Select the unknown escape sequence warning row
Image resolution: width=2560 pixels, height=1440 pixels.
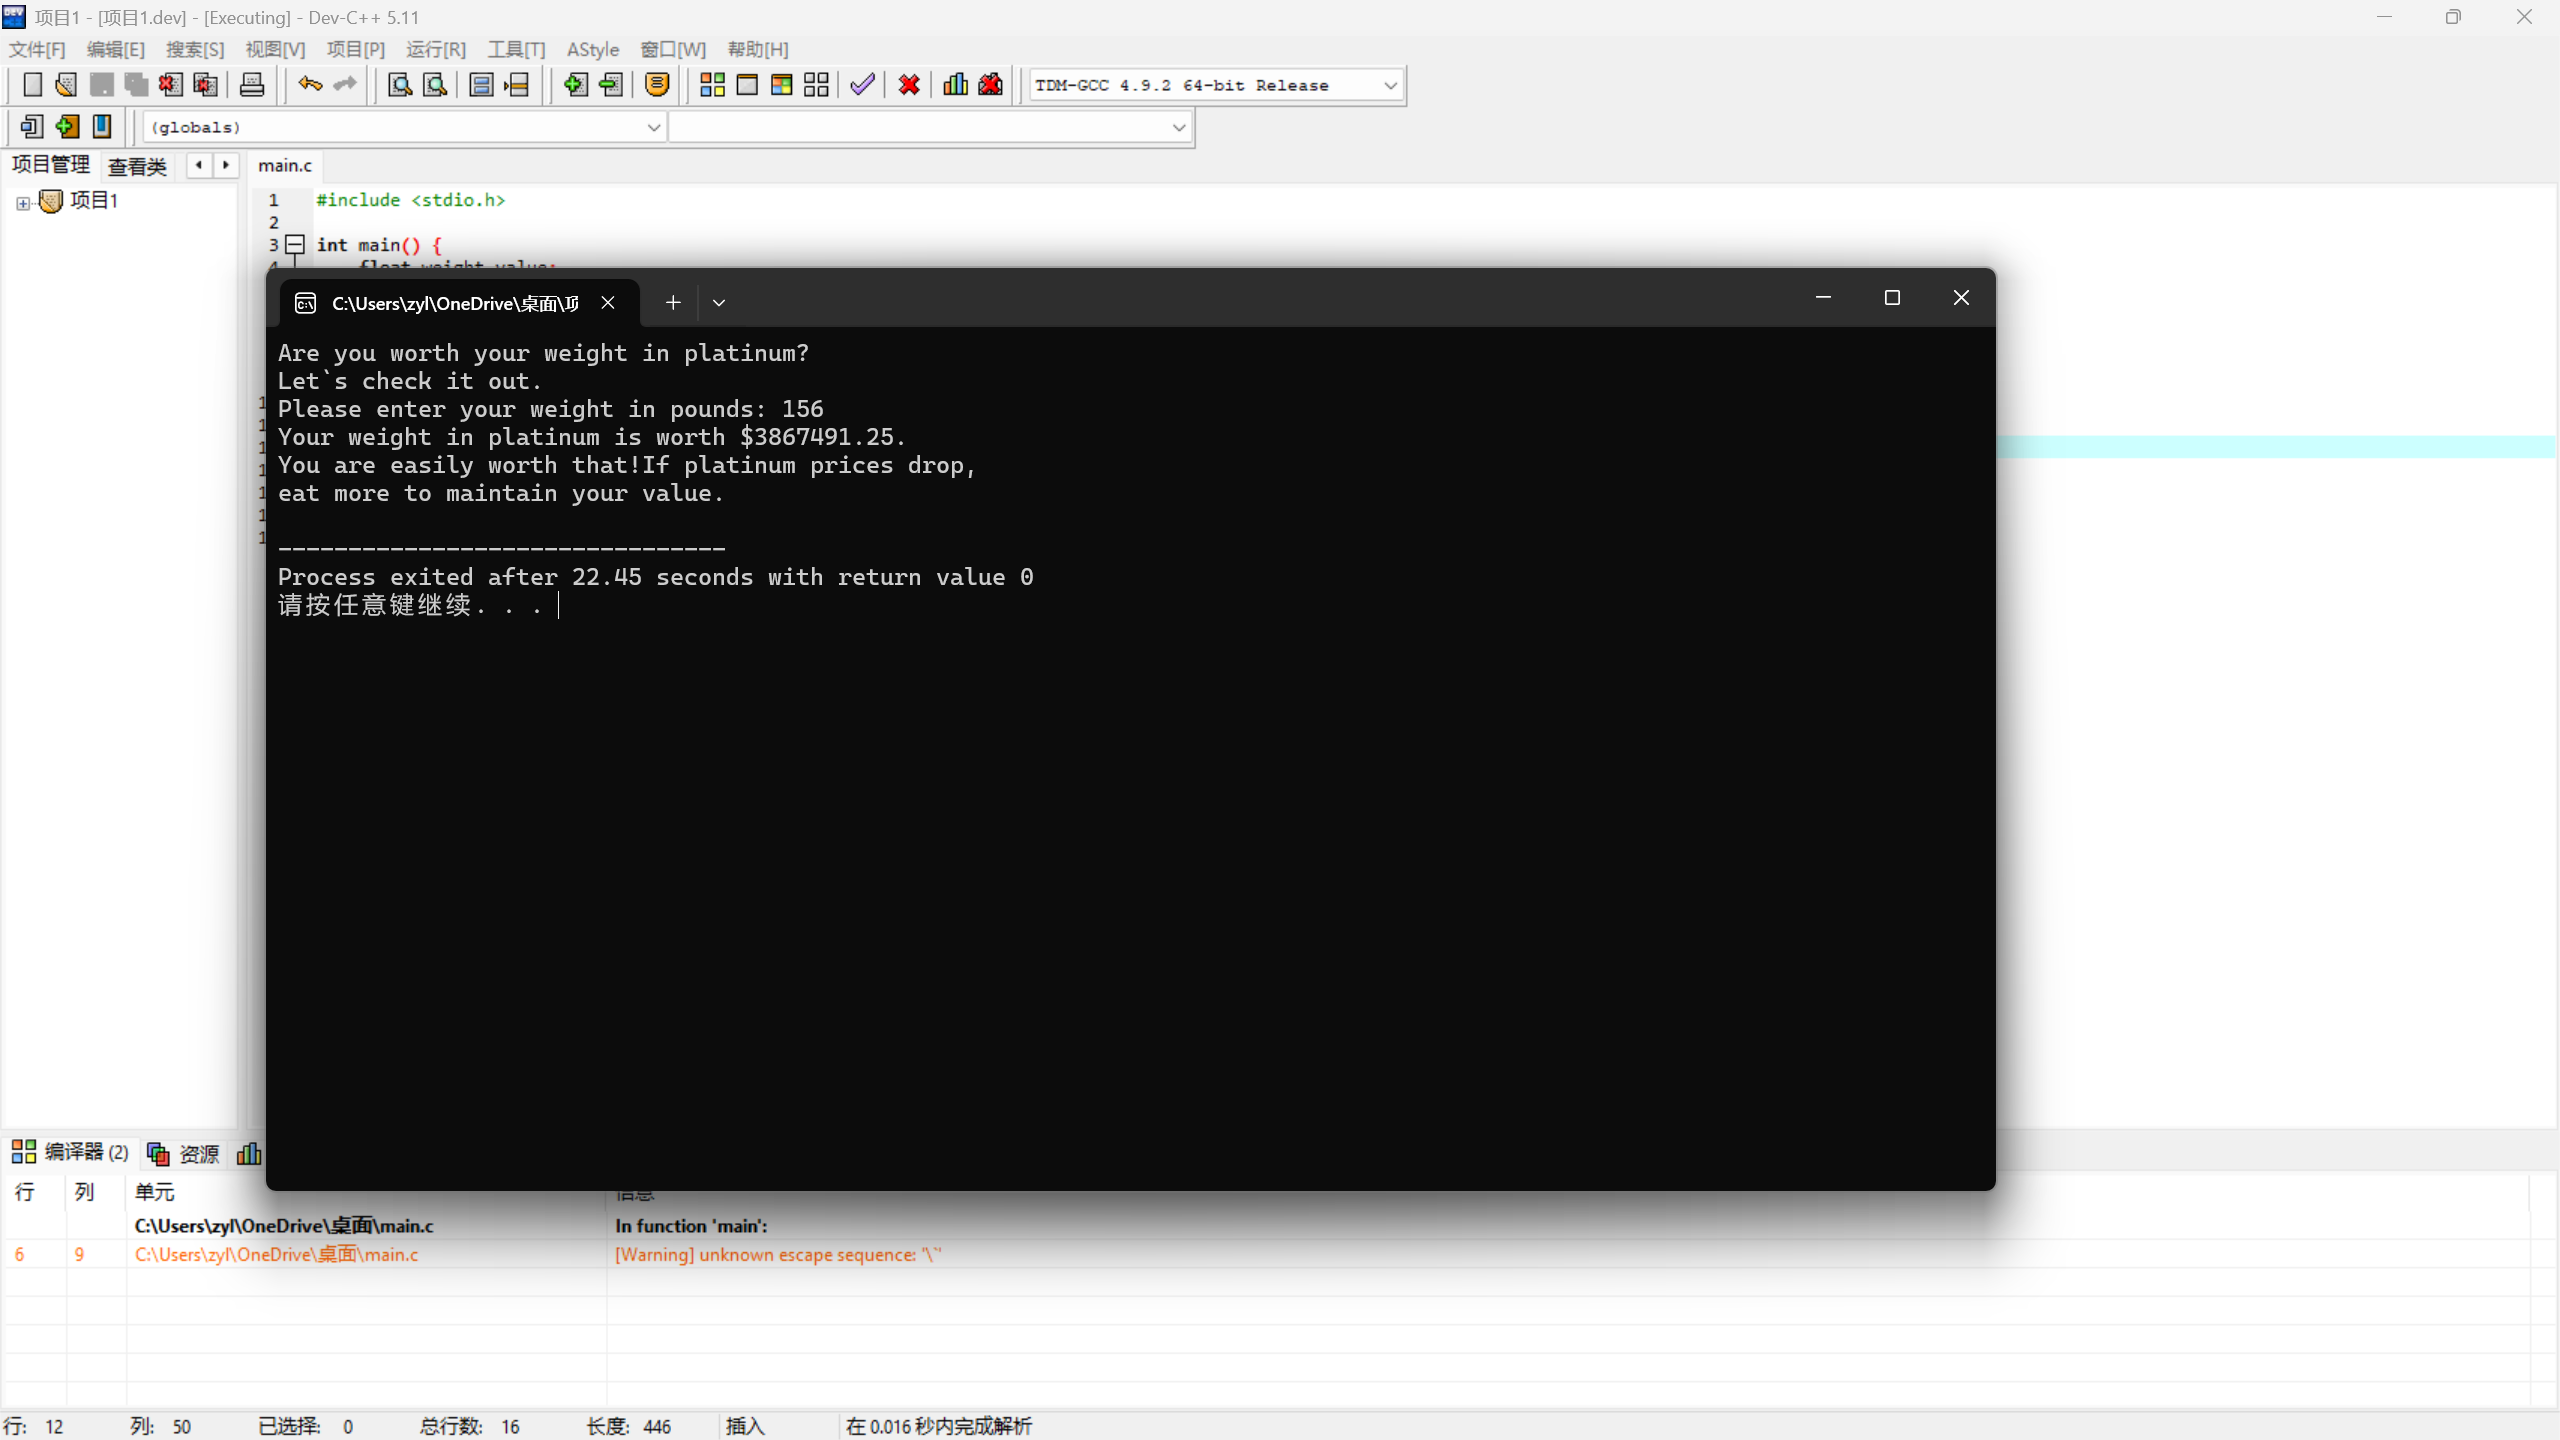tap(776, 1254)
